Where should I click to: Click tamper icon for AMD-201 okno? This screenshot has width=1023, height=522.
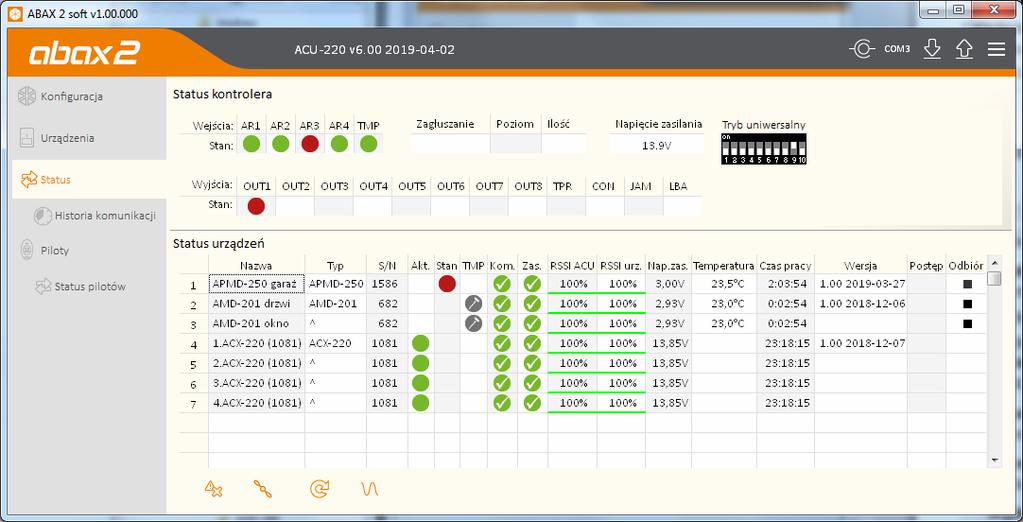(x=474, y=323)
